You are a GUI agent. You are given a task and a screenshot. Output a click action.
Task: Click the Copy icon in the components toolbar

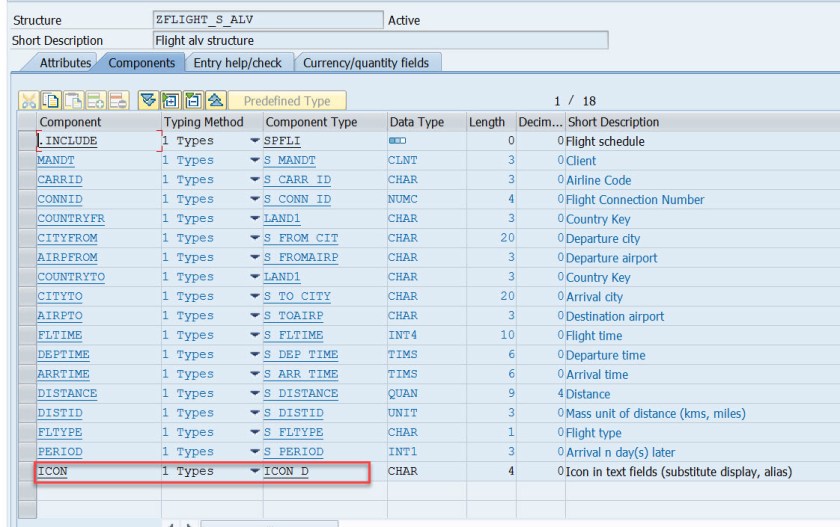(x=51, y=101)
